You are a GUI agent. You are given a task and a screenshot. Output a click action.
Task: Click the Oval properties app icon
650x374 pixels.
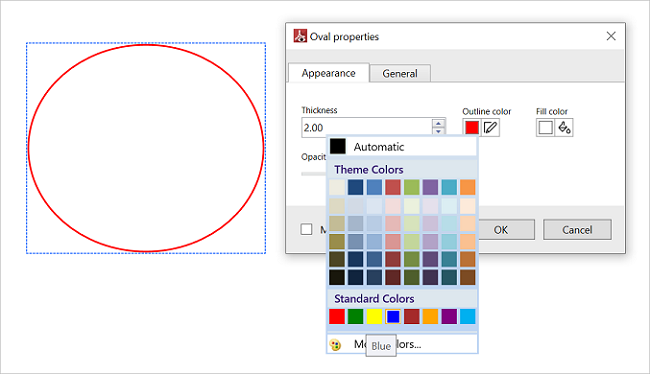(x=300, y=36)
